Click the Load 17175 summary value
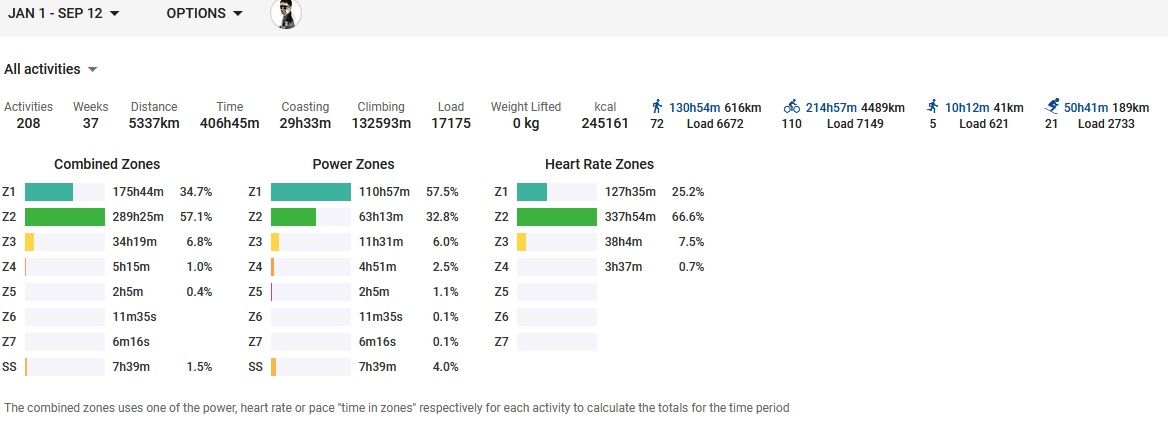 pyautogui.click(x=451, y=124)
